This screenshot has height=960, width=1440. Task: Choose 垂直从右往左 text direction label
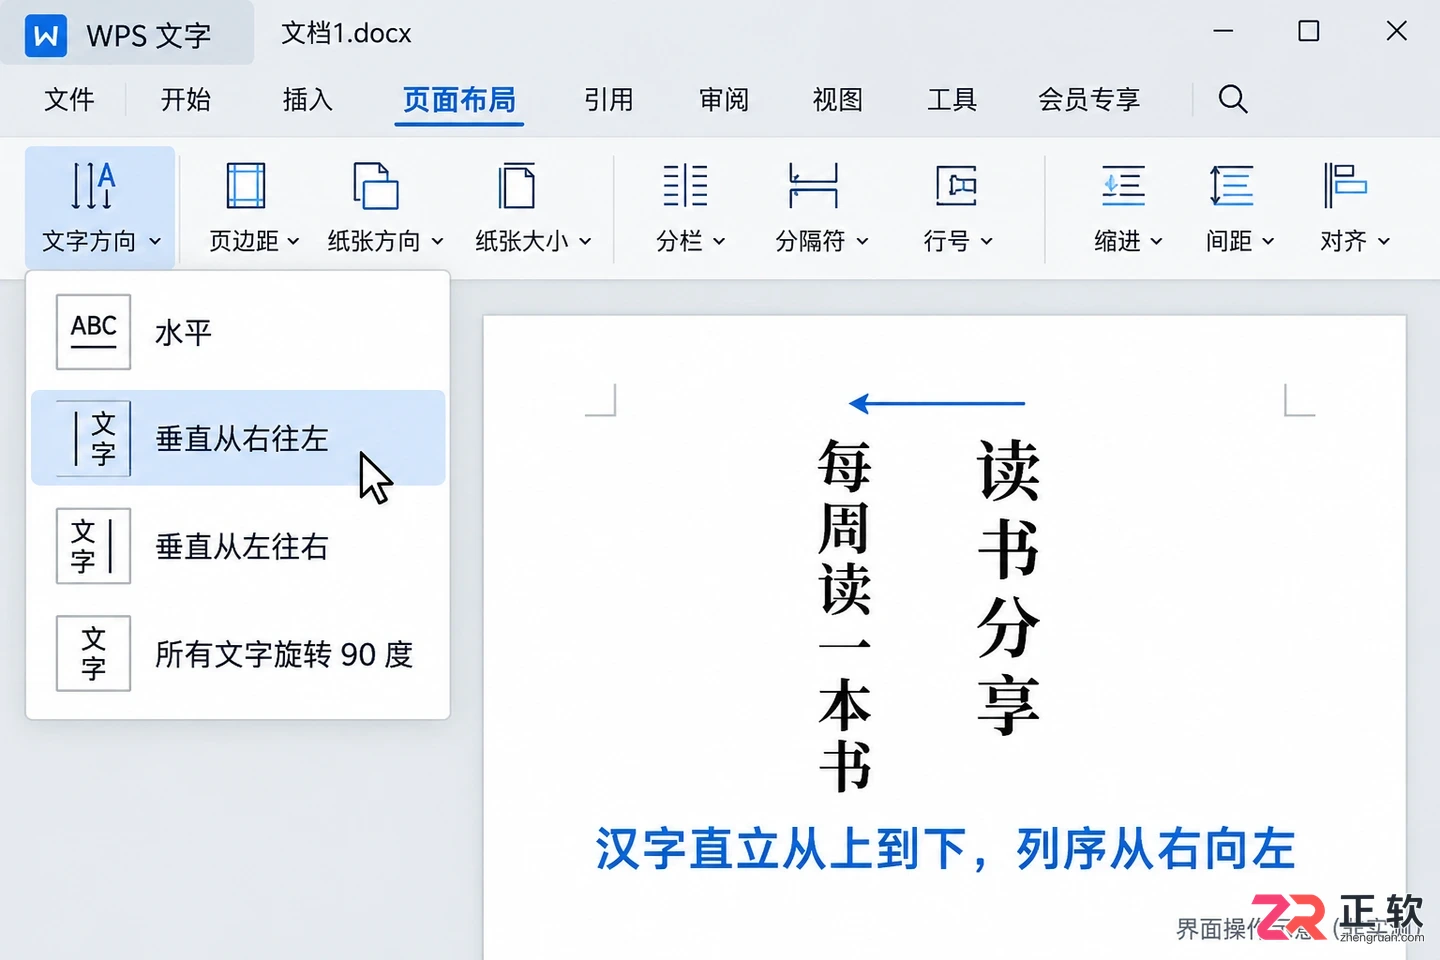point(242,438)
